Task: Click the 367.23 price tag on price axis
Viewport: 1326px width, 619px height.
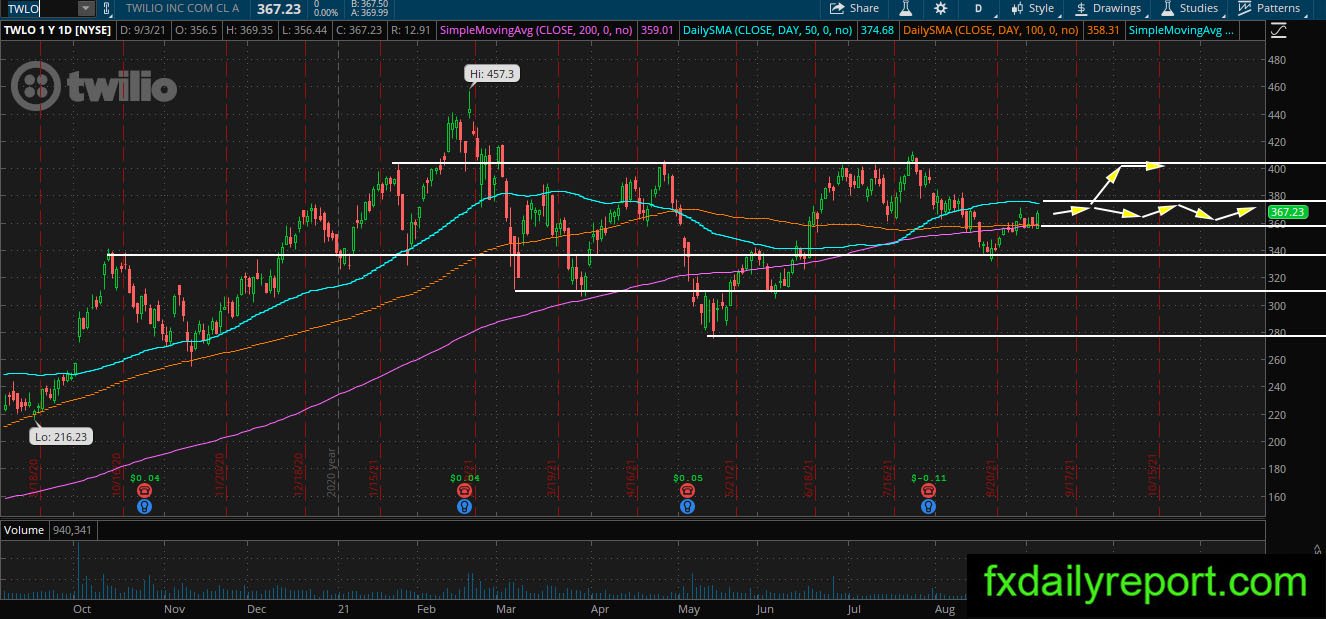Action: click(x=1287, y=212)
